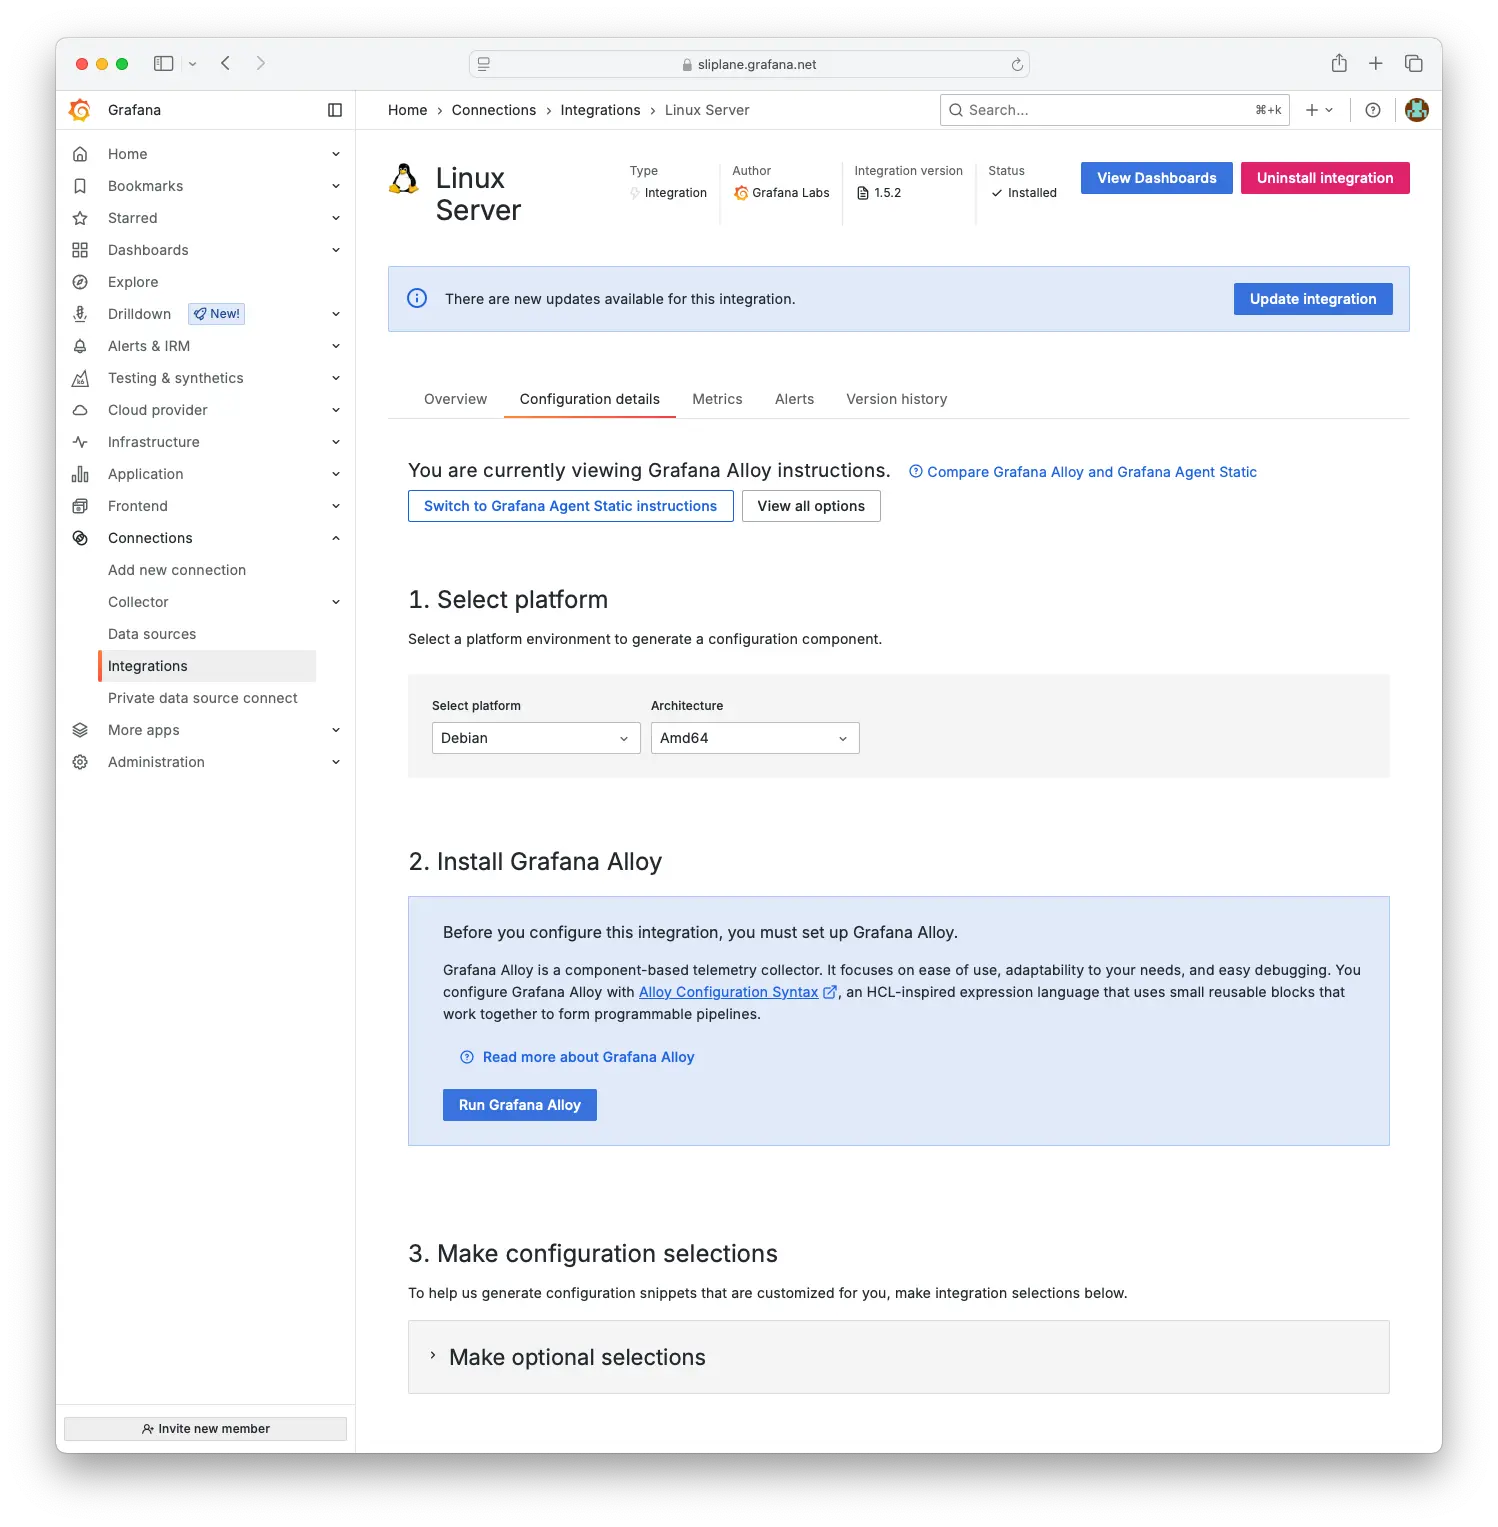Dock or undock the sidebar menu icon
The image size is (1498, 1527).
(335, 110)
